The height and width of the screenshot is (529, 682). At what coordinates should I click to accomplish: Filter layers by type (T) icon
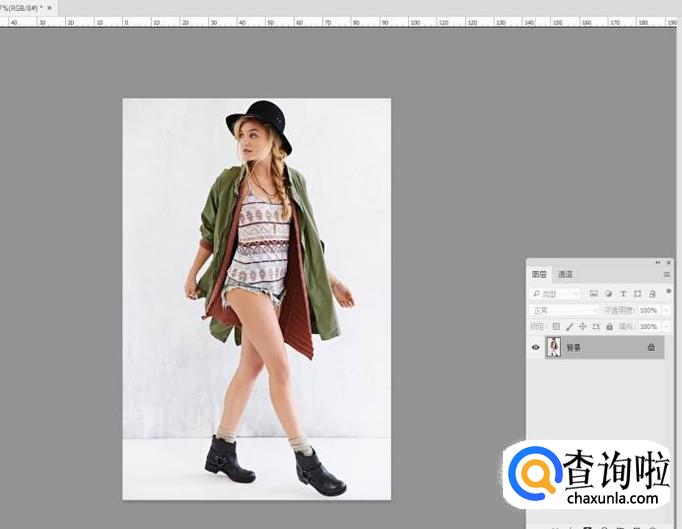click(x=623, y=294)
